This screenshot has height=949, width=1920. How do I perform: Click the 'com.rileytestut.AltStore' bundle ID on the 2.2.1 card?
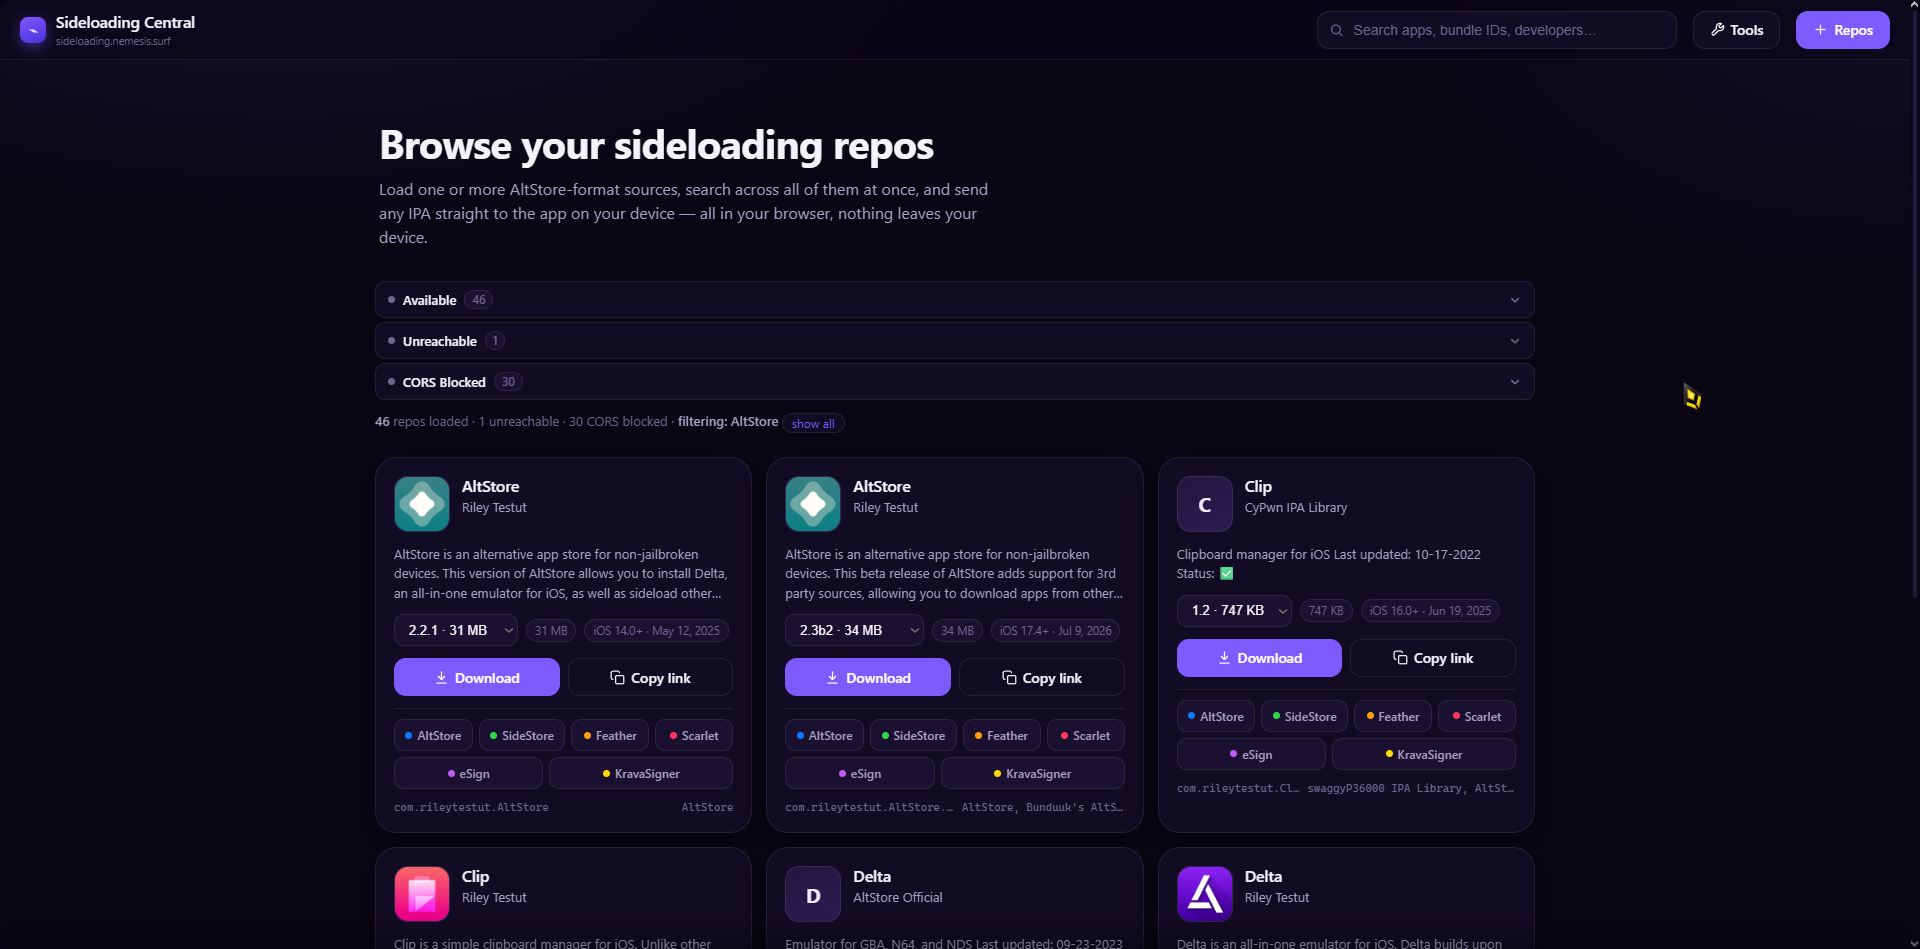(471, 808)
